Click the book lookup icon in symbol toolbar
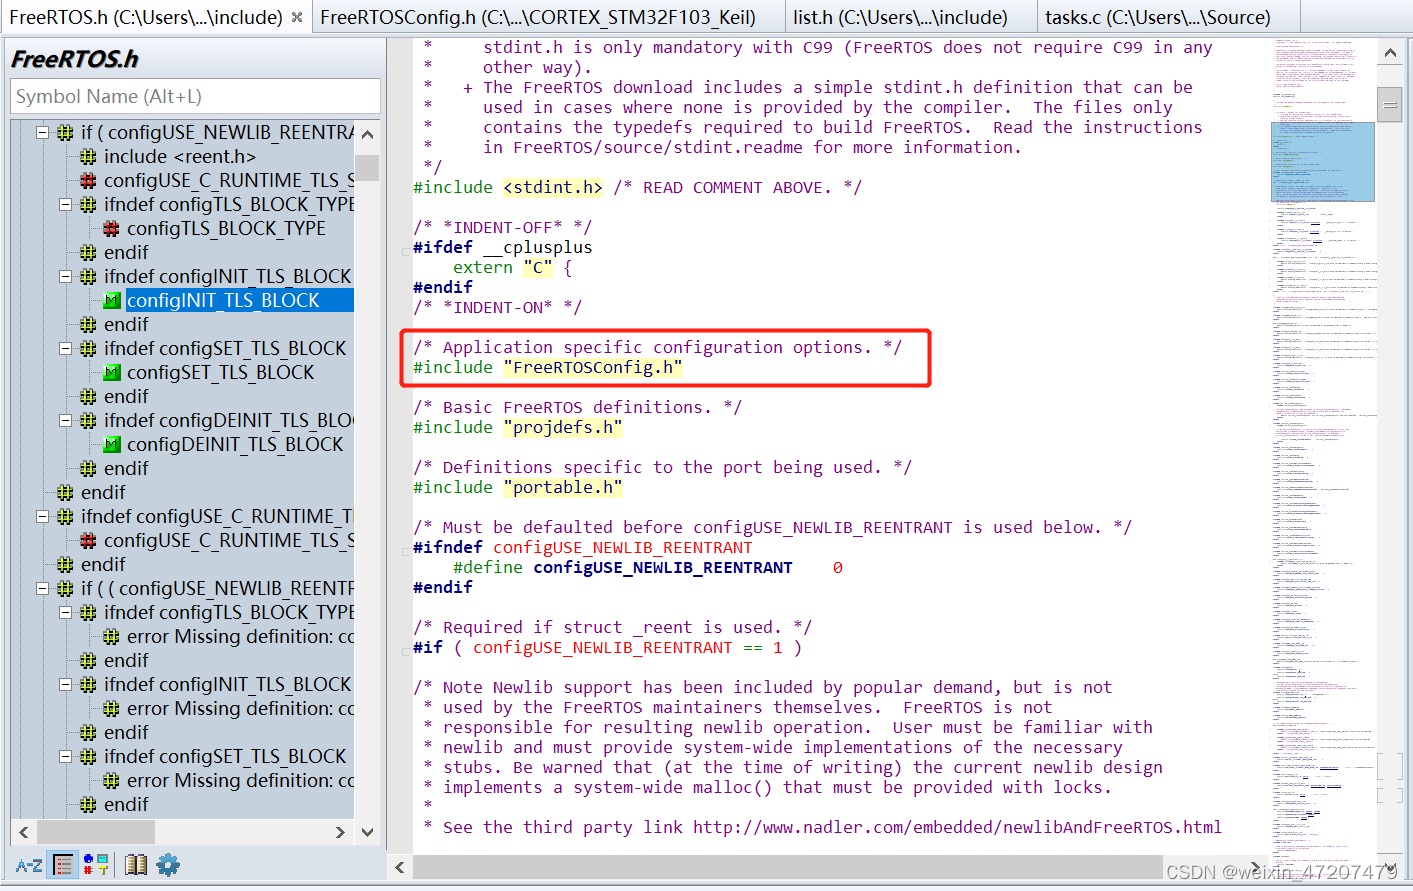The height and width of the screenshot is (891, 1413). [136, 865]
